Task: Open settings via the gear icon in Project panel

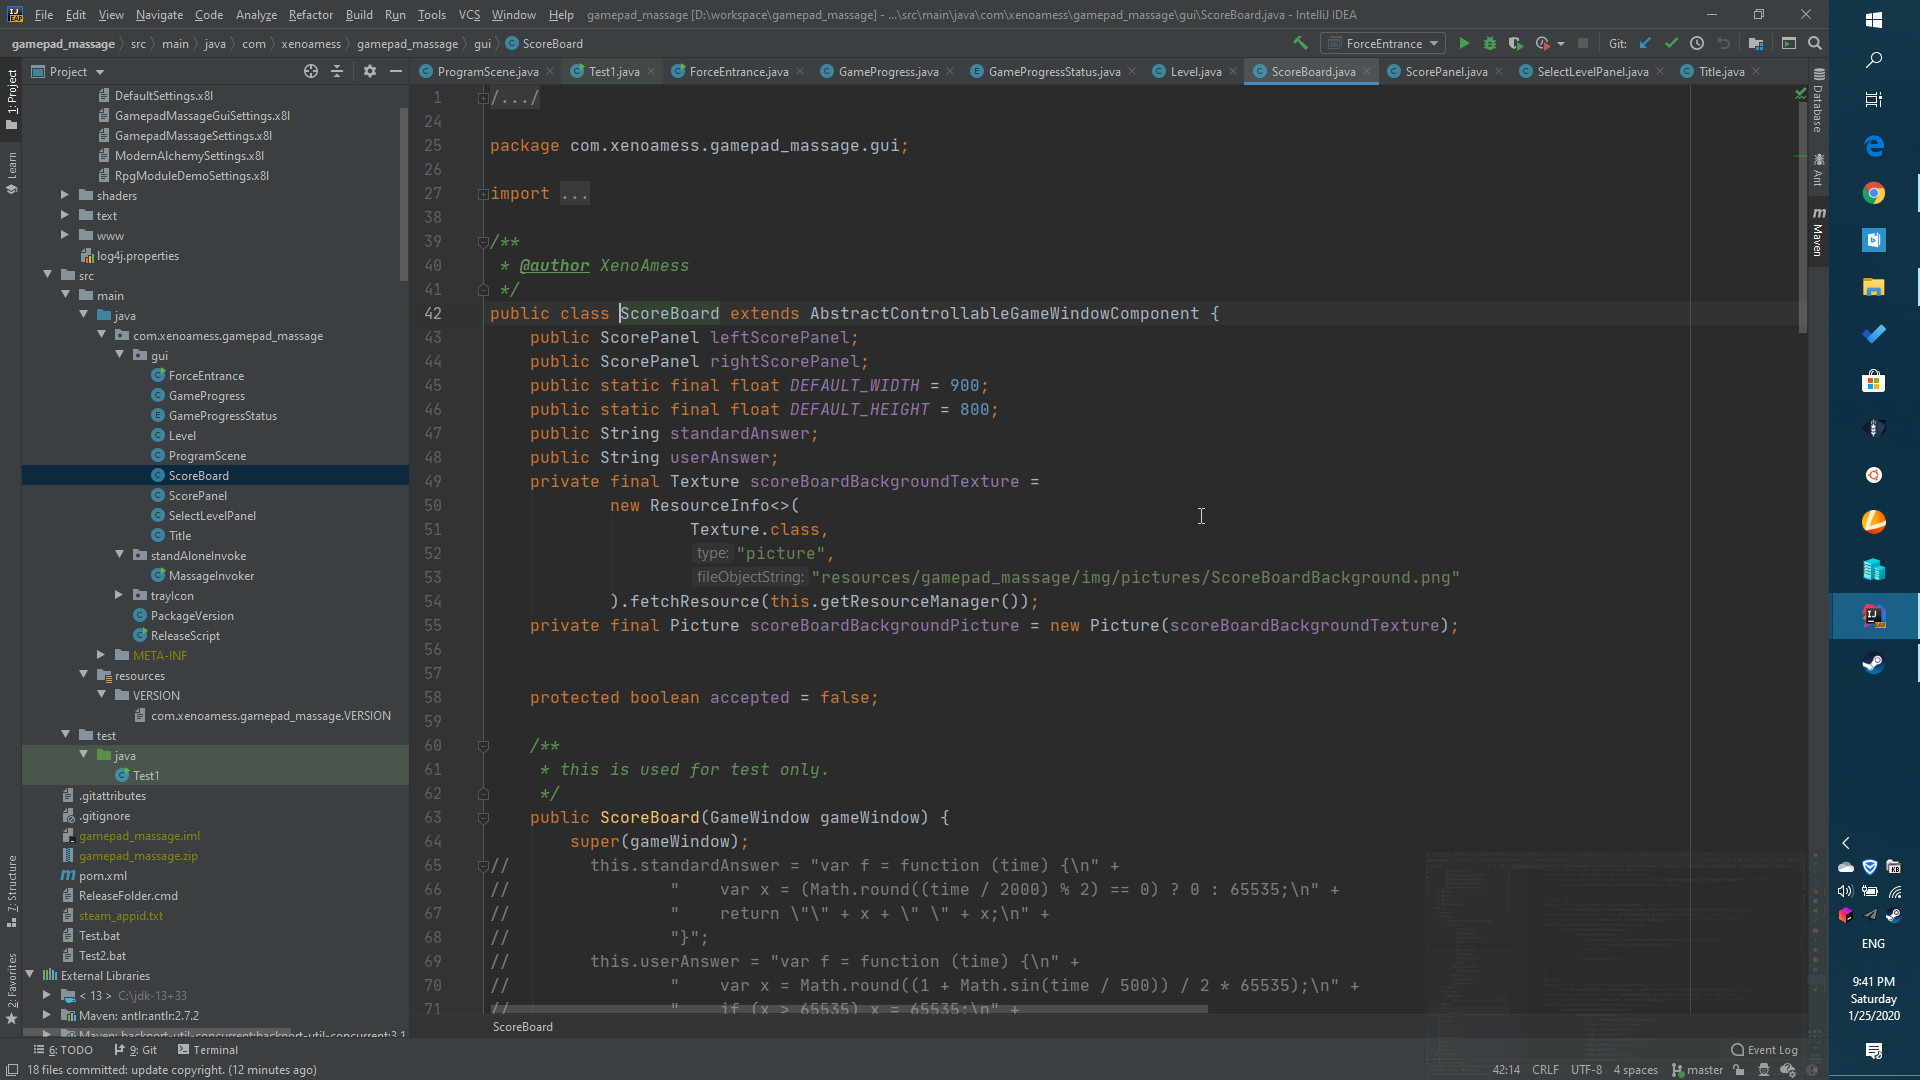Action: (370, 71)
